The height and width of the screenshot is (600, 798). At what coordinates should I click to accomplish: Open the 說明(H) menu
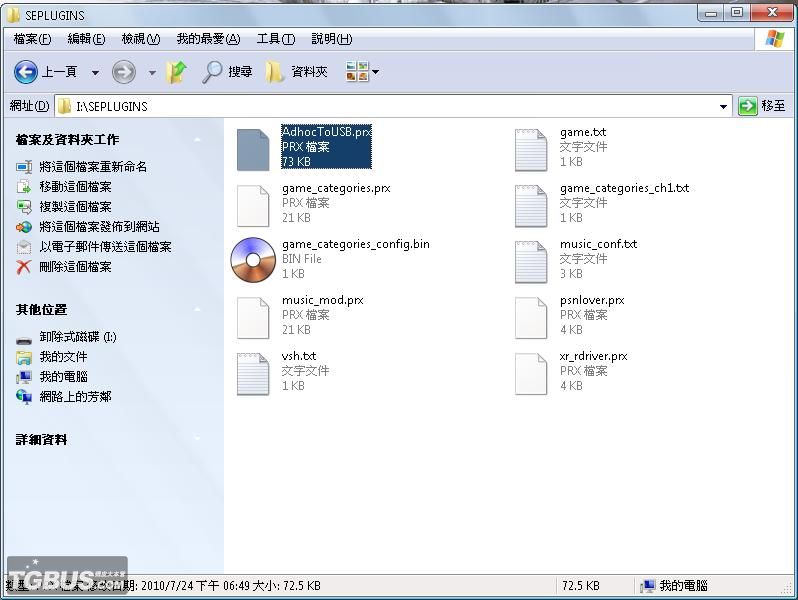coord(332,39)
